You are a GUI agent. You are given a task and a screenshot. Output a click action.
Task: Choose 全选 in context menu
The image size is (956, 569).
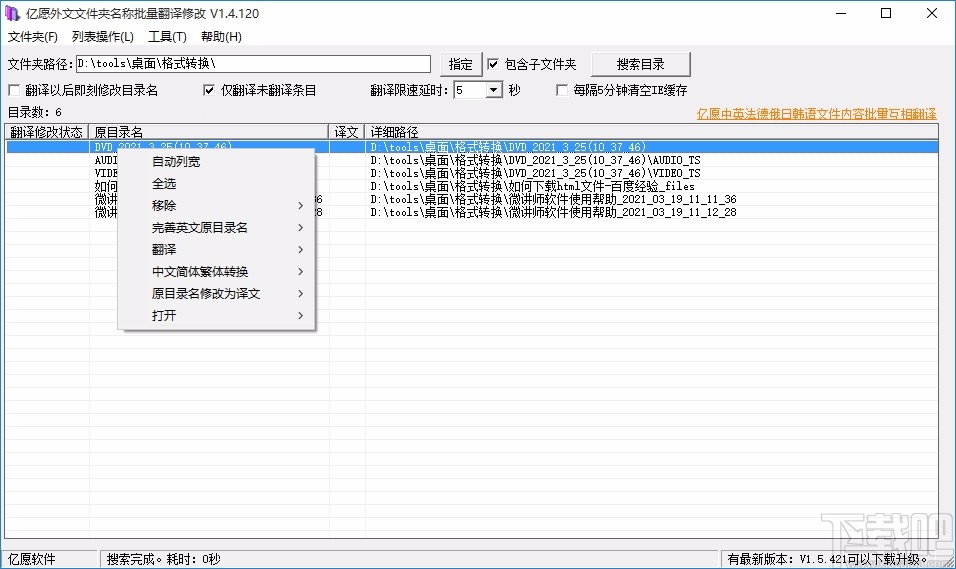216,184
